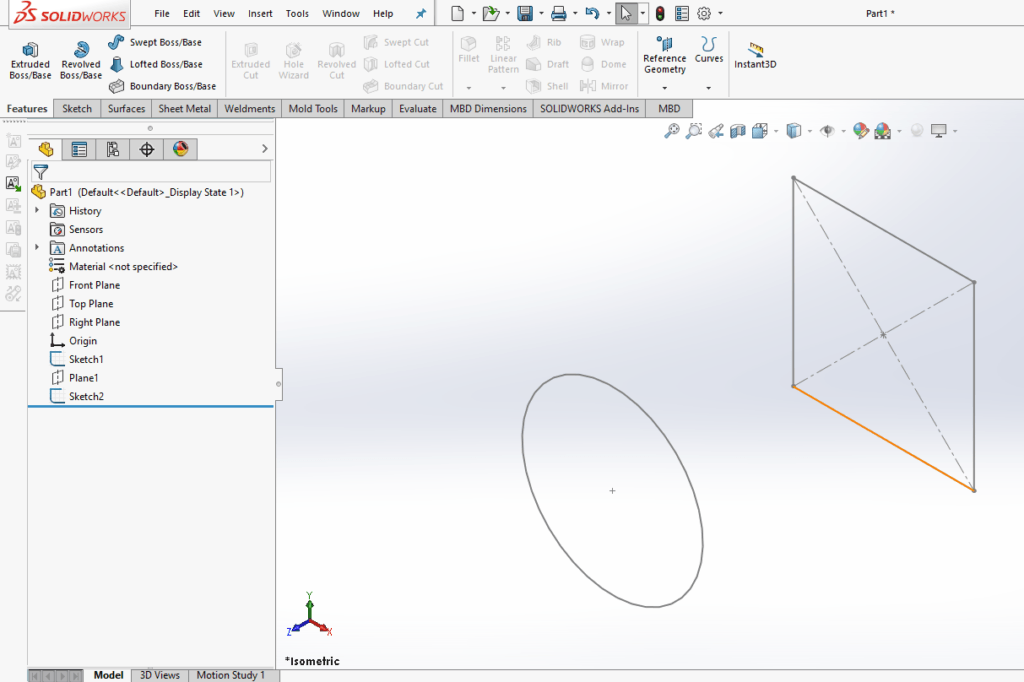1024x682 pixels.
Task: Click the filter icon in tree
Action: click(40, 172)
